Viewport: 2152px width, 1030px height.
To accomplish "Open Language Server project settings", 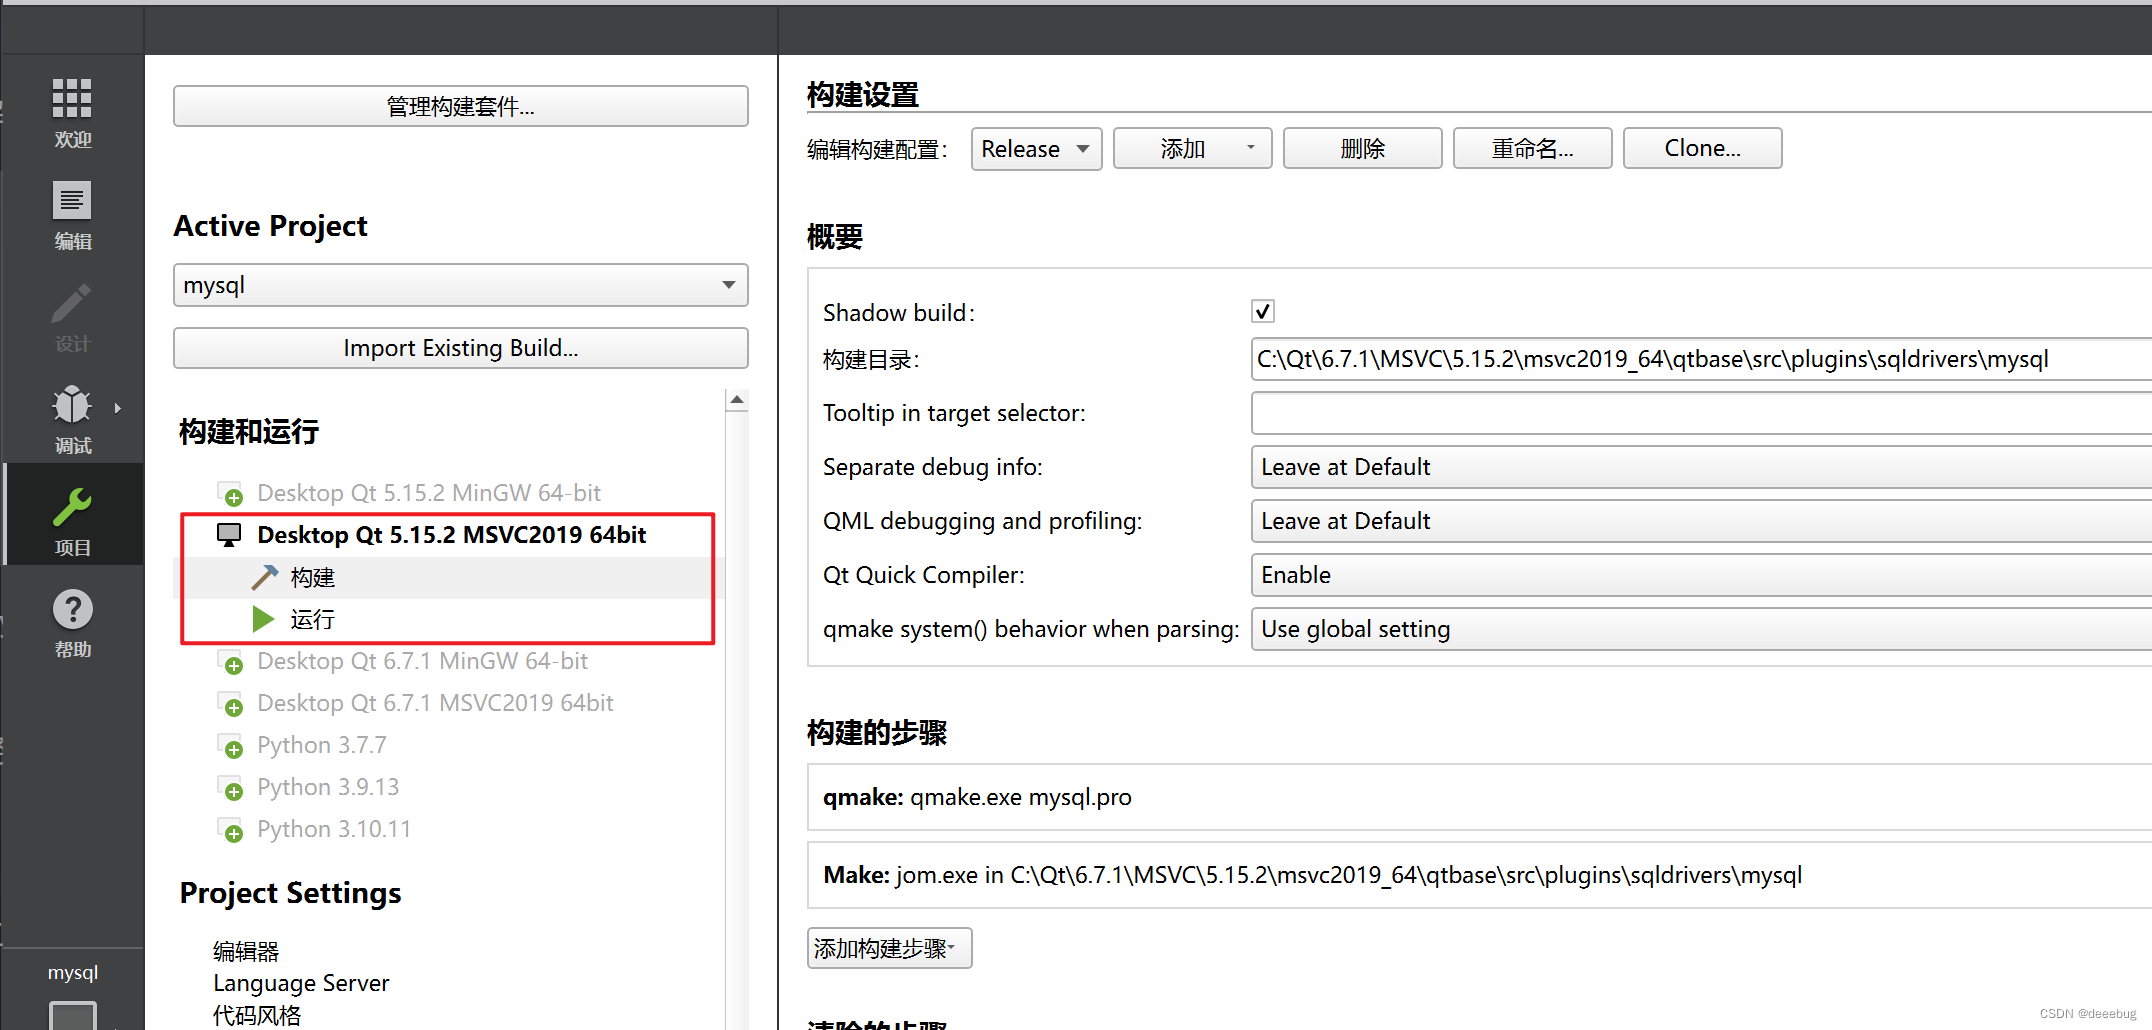I will pos(301,983).
